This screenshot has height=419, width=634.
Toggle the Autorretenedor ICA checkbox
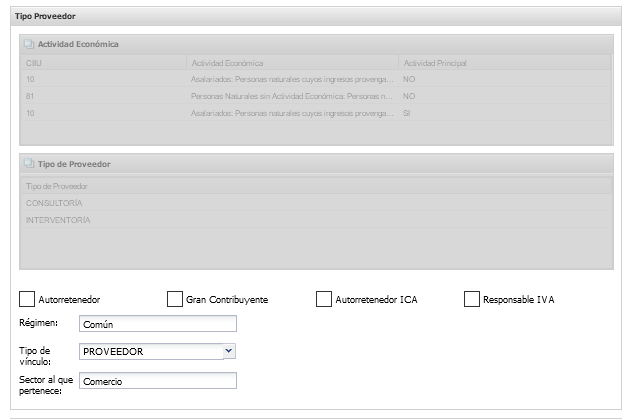coord(323,299)
